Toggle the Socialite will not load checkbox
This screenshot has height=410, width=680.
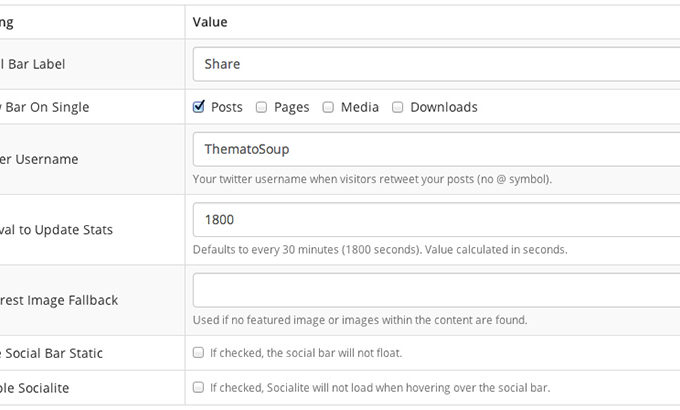tap(199, 388)
